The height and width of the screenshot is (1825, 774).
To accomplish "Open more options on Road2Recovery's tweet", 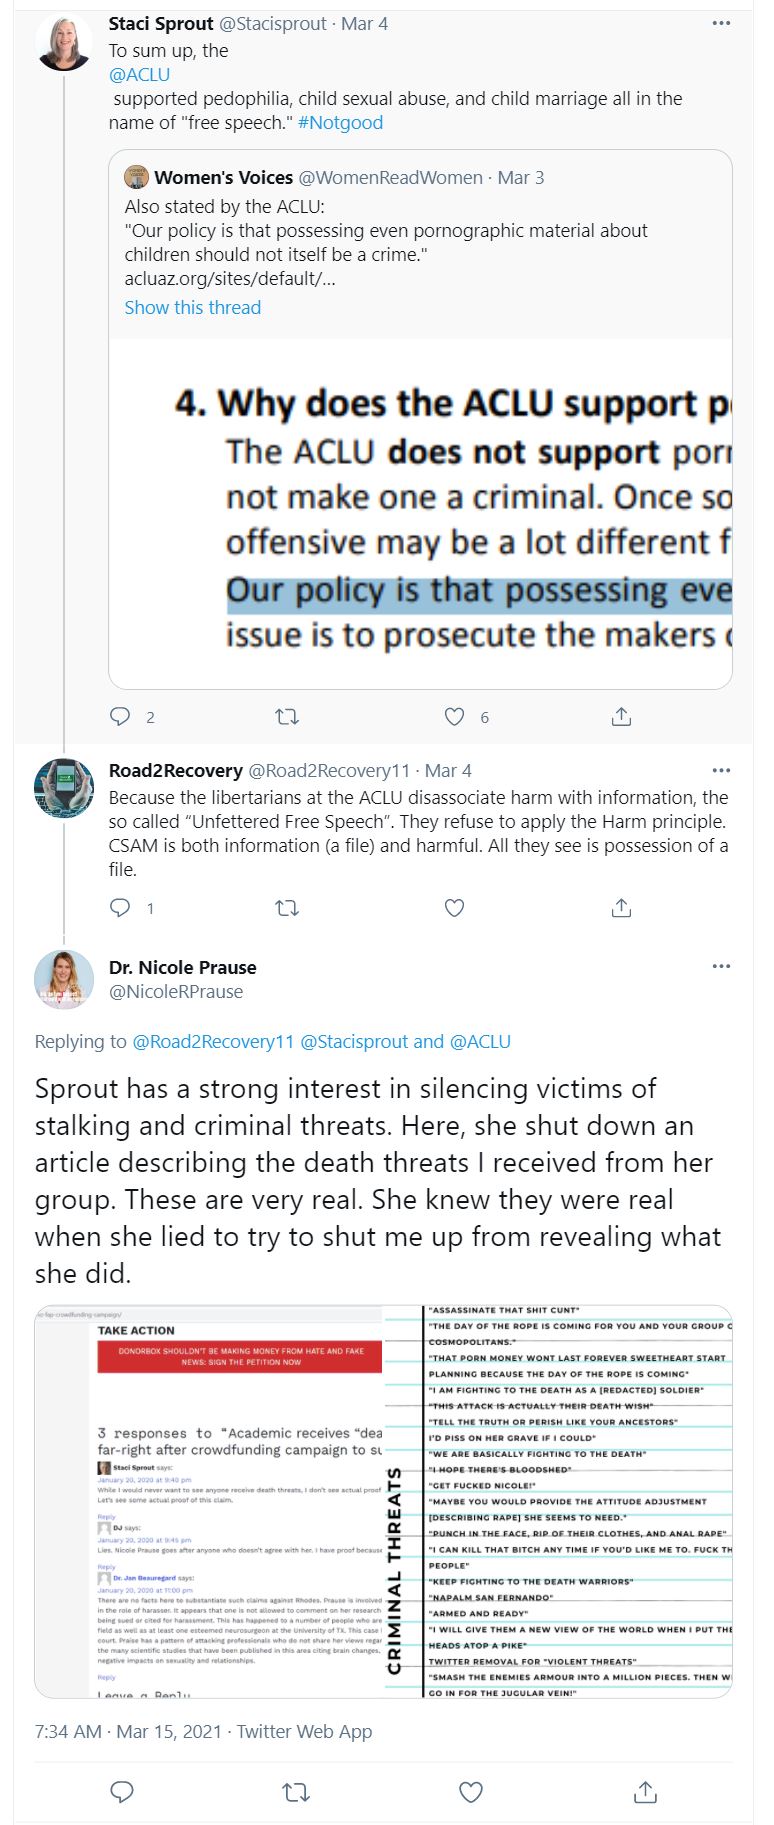I will pos(721,770).
